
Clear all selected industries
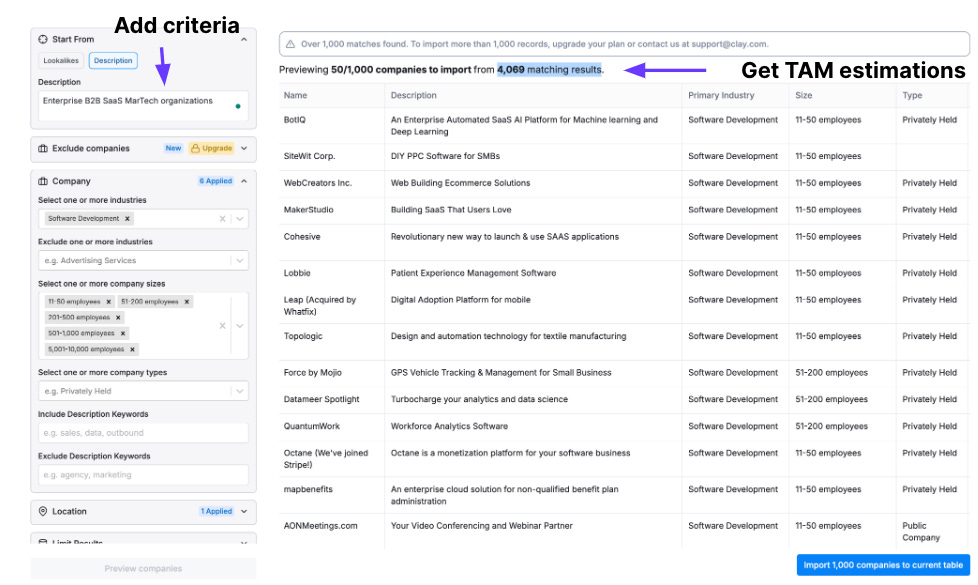pyautogui.click(x=222, y=219)
